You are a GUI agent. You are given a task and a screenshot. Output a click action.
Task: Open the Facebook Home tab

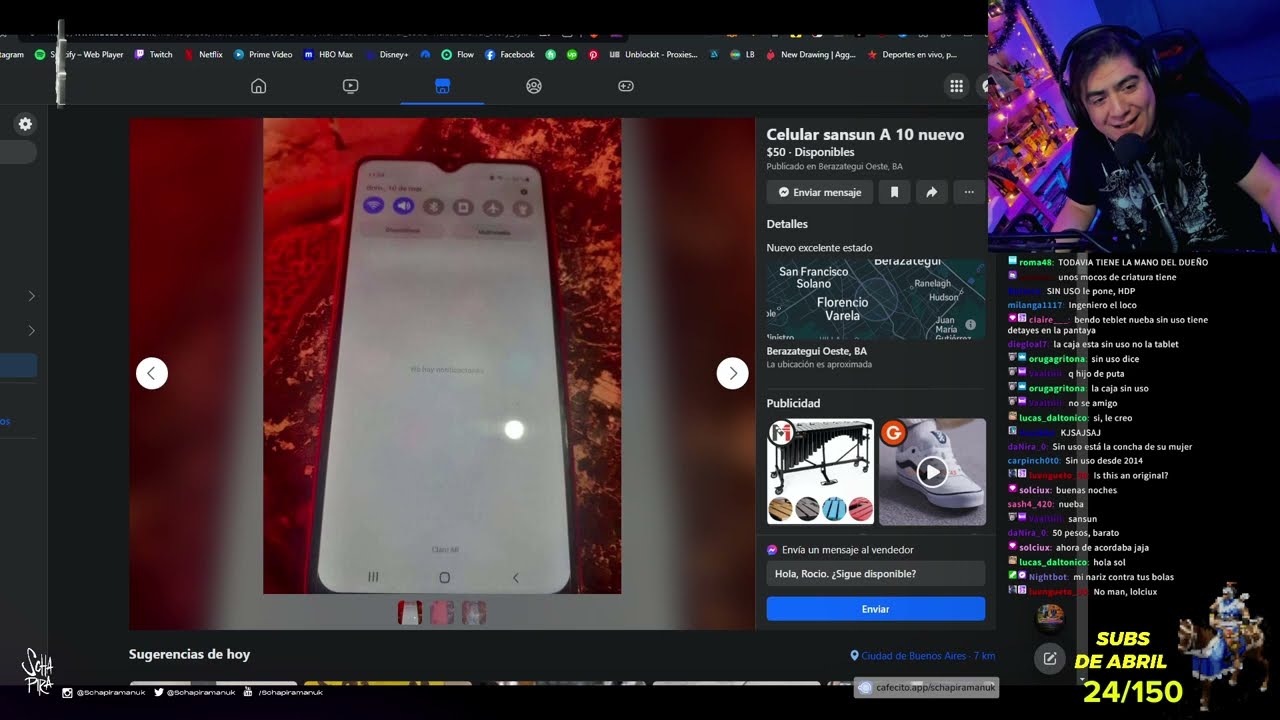(x=258, y=86)
